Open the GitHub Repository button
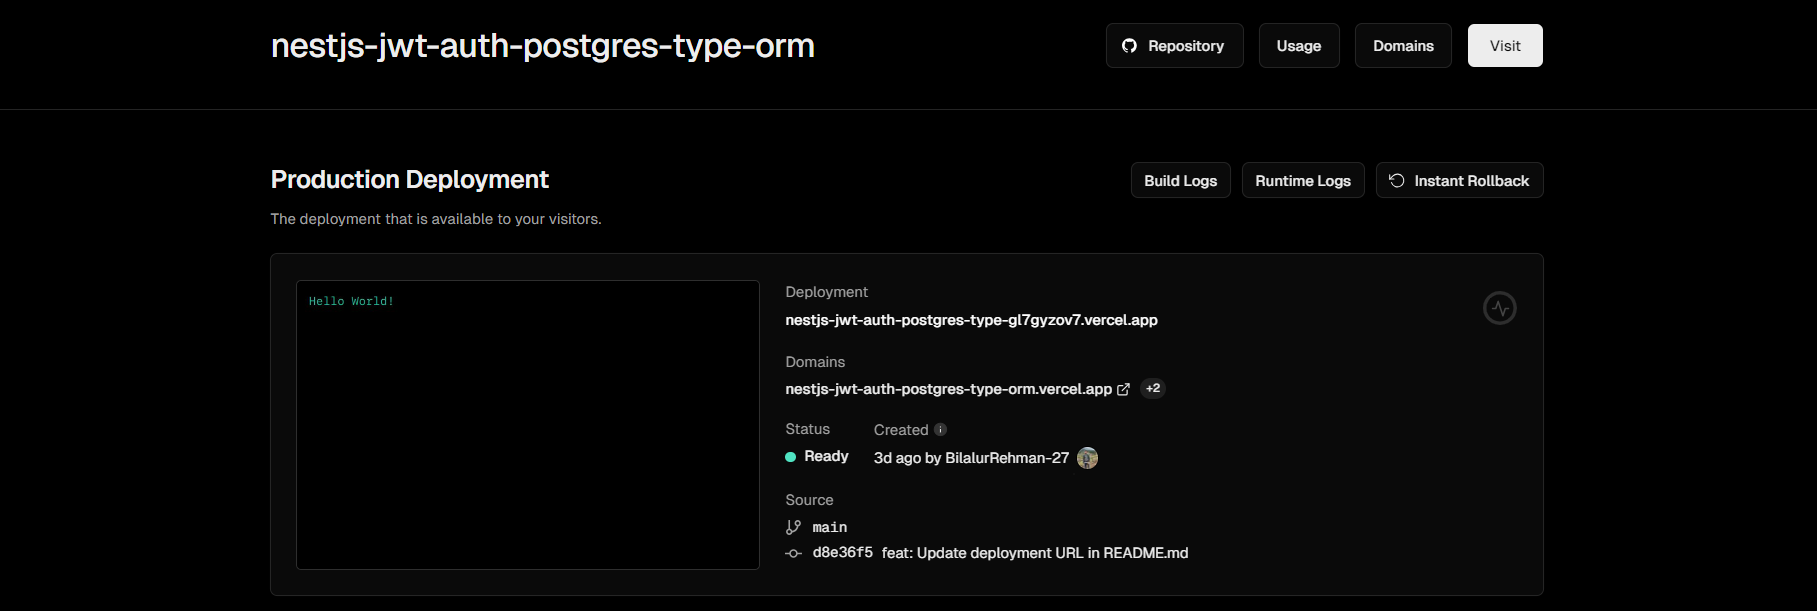Viewport: 1817px width, 611px height. 1174,46
